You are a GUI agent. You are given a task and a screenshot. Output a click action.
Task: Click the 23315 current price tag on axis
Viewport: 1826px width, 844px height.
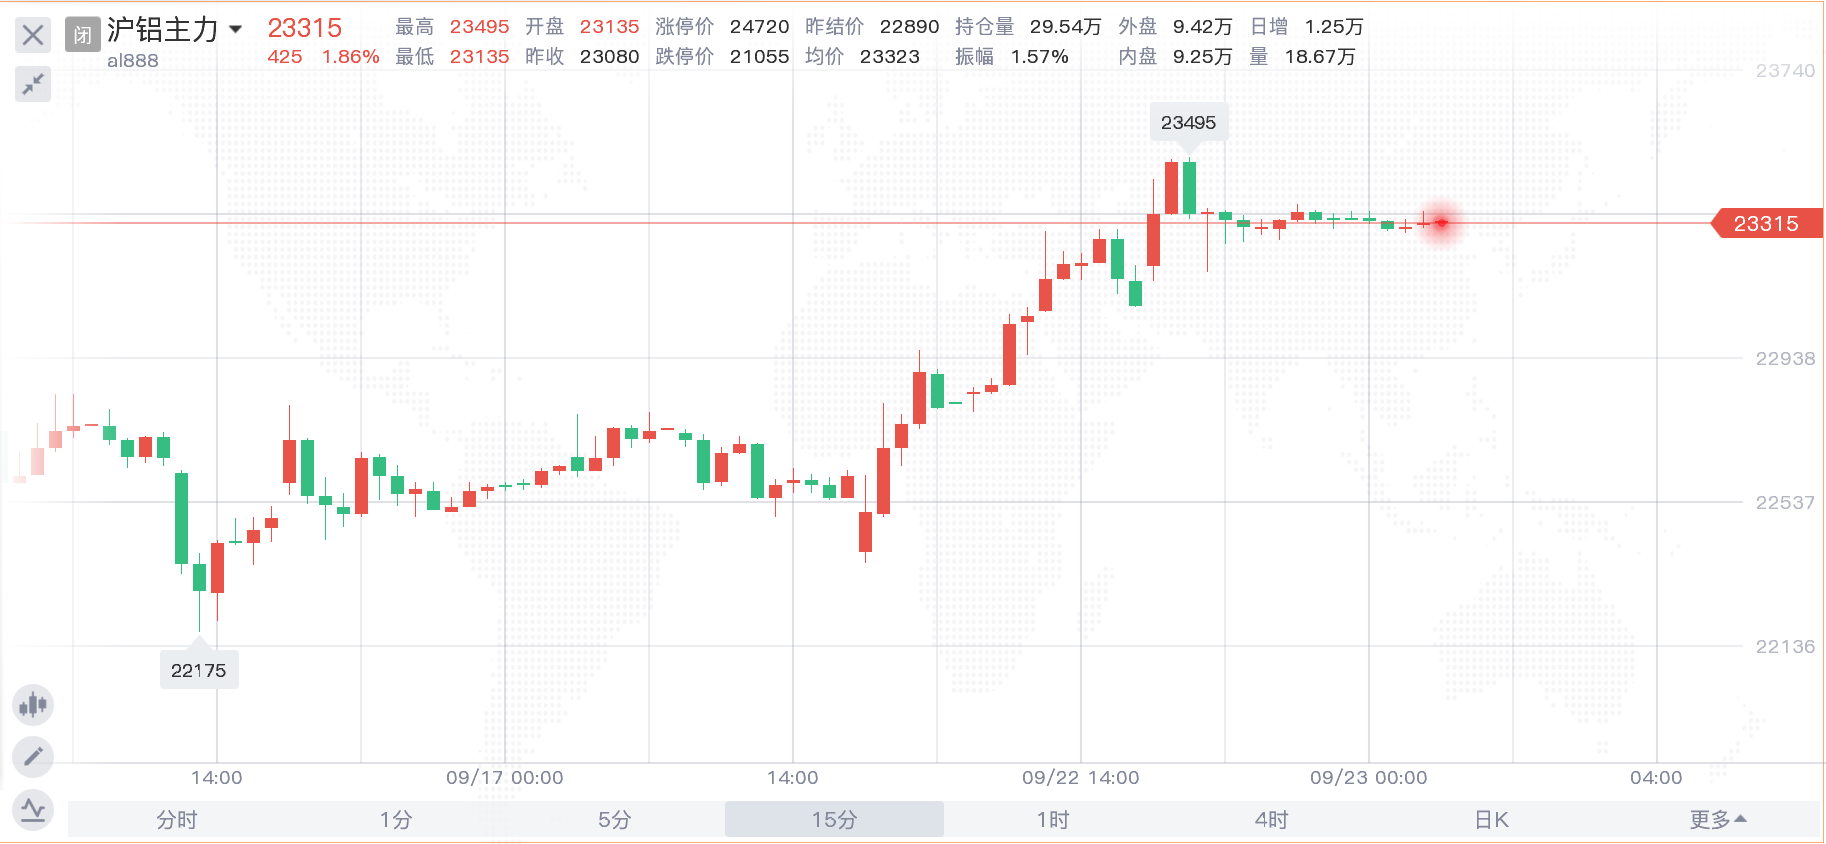point(1767,223)
